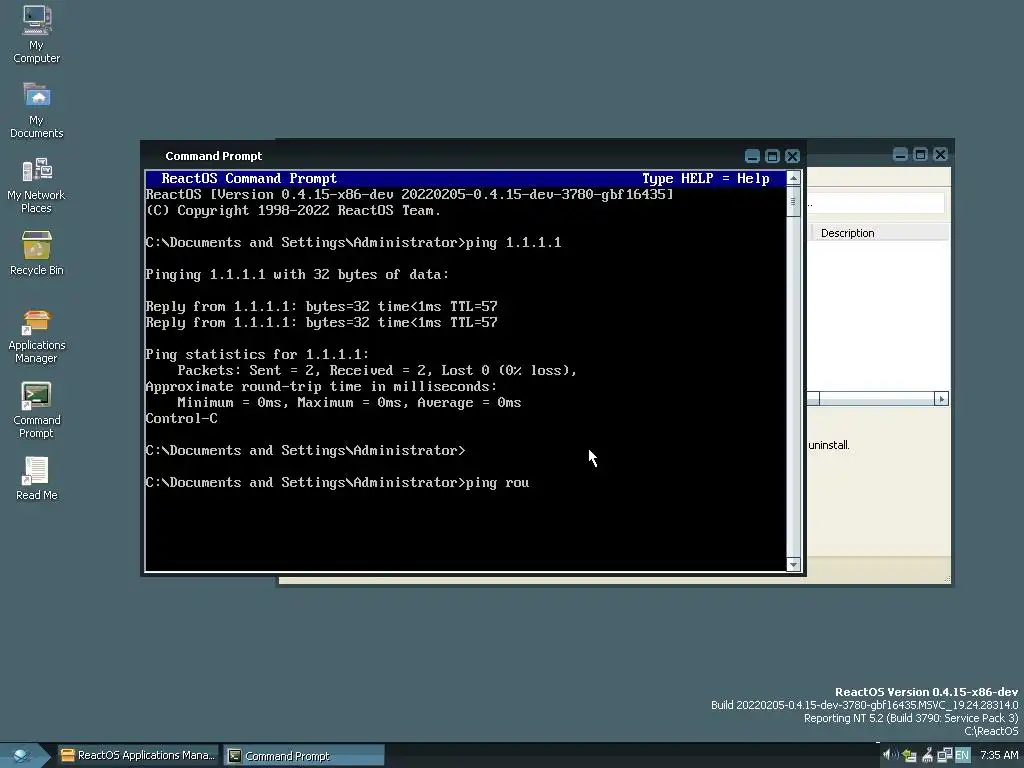This screenshot has width=1024, height=768.
Task: Click the Description column header in Applications Manager
Action: 879,233
